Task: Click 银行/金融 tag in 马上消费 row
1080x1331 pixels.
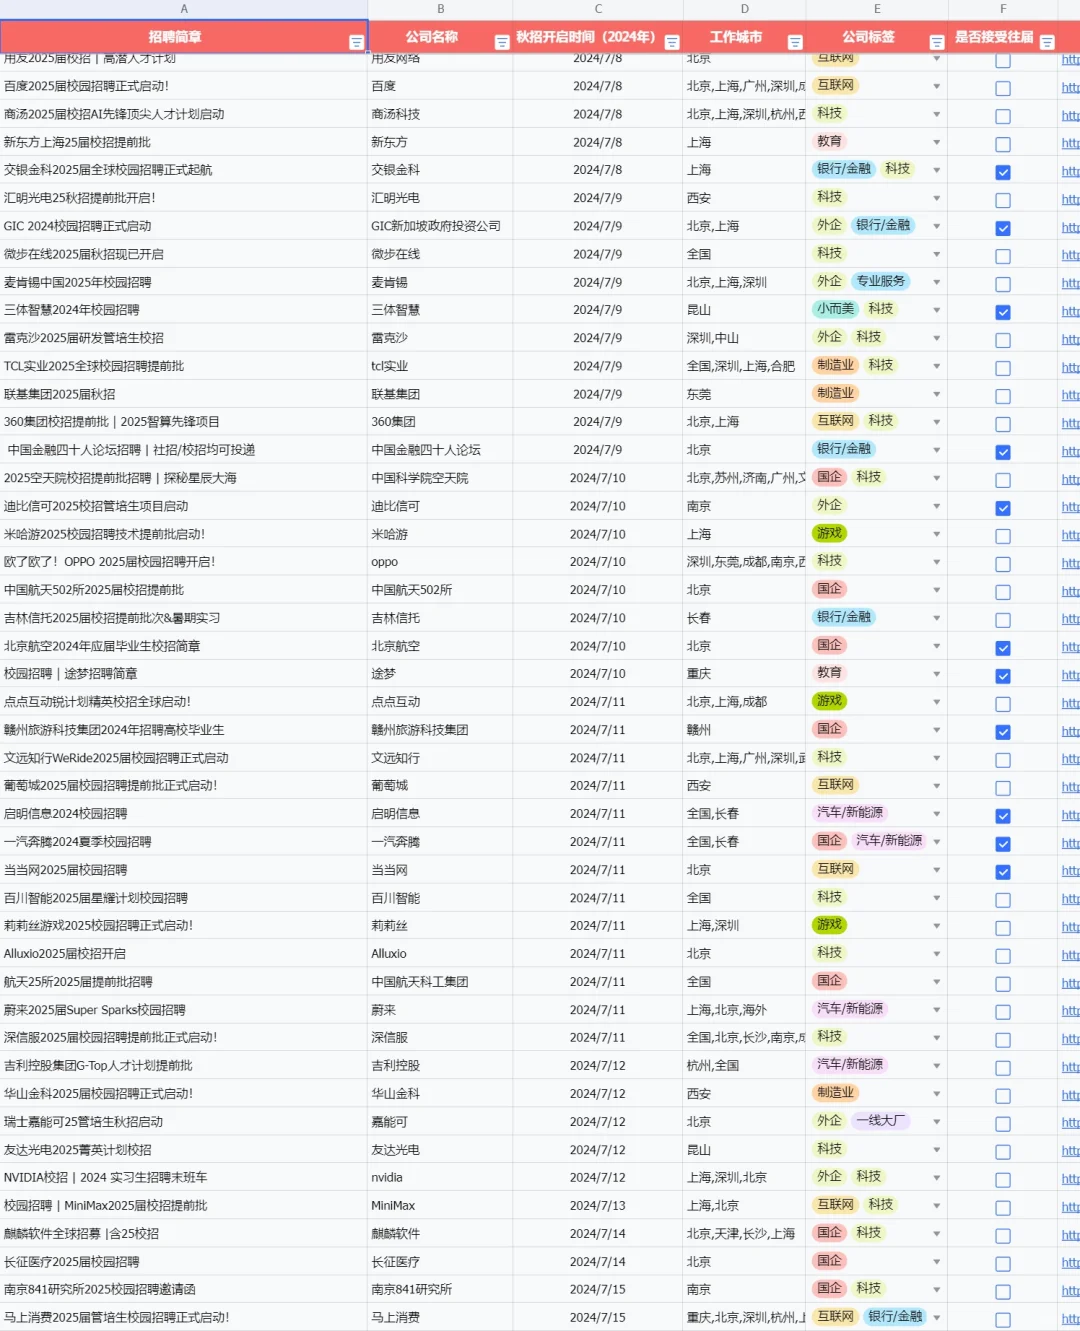Action: point(895,1317)
